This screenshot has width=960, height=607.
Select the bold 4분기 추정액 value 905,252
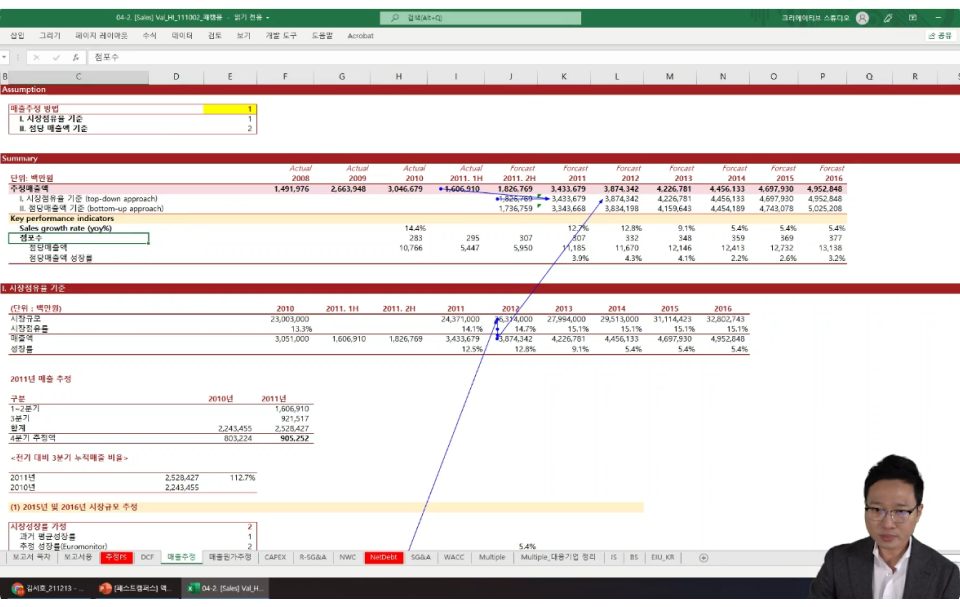point(285,439)
